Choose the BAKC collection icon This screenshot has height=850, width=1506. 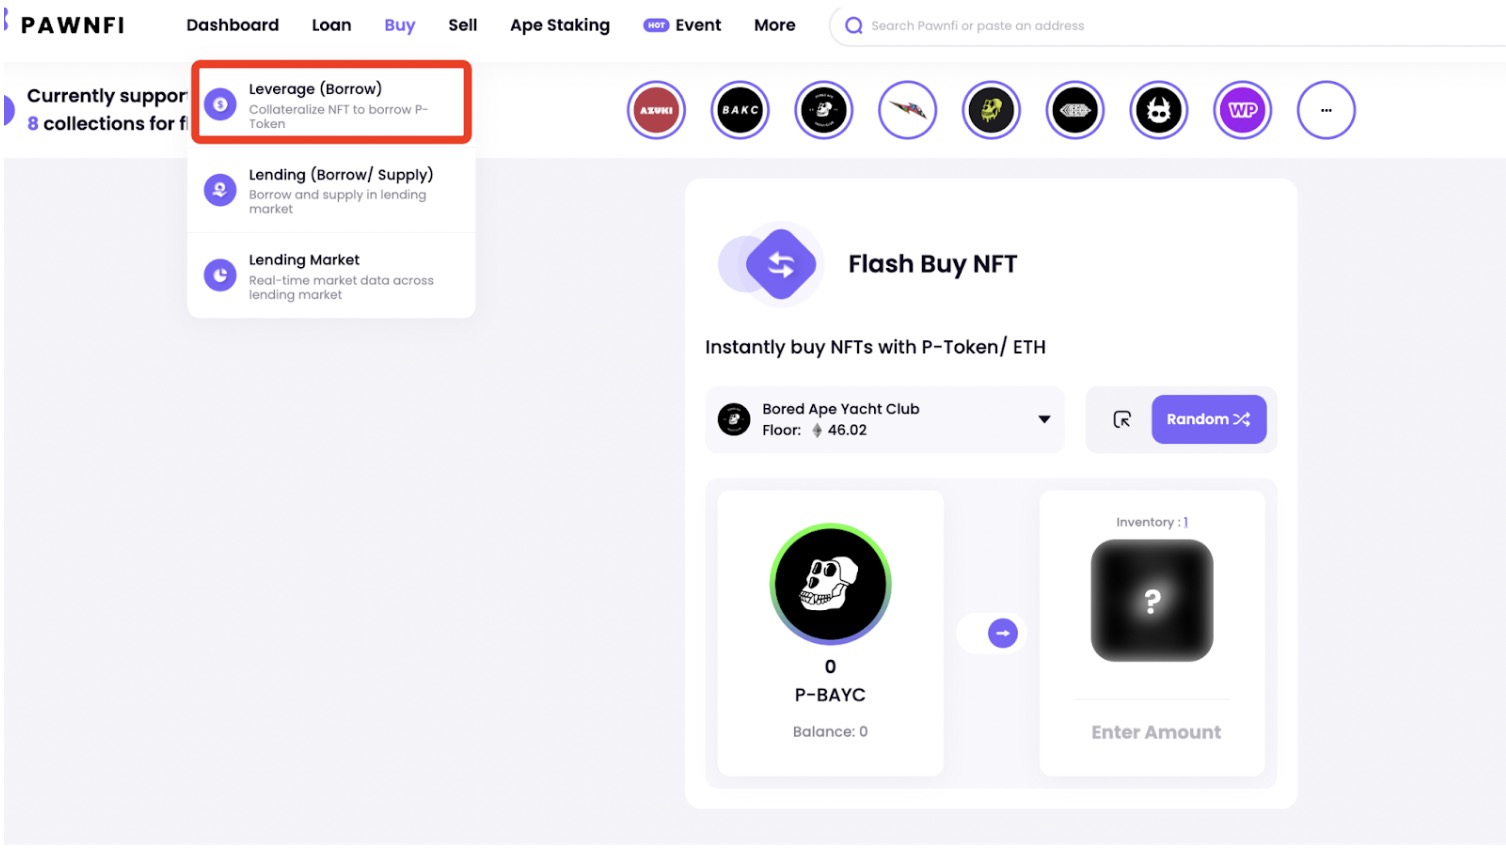coord(740,110)
